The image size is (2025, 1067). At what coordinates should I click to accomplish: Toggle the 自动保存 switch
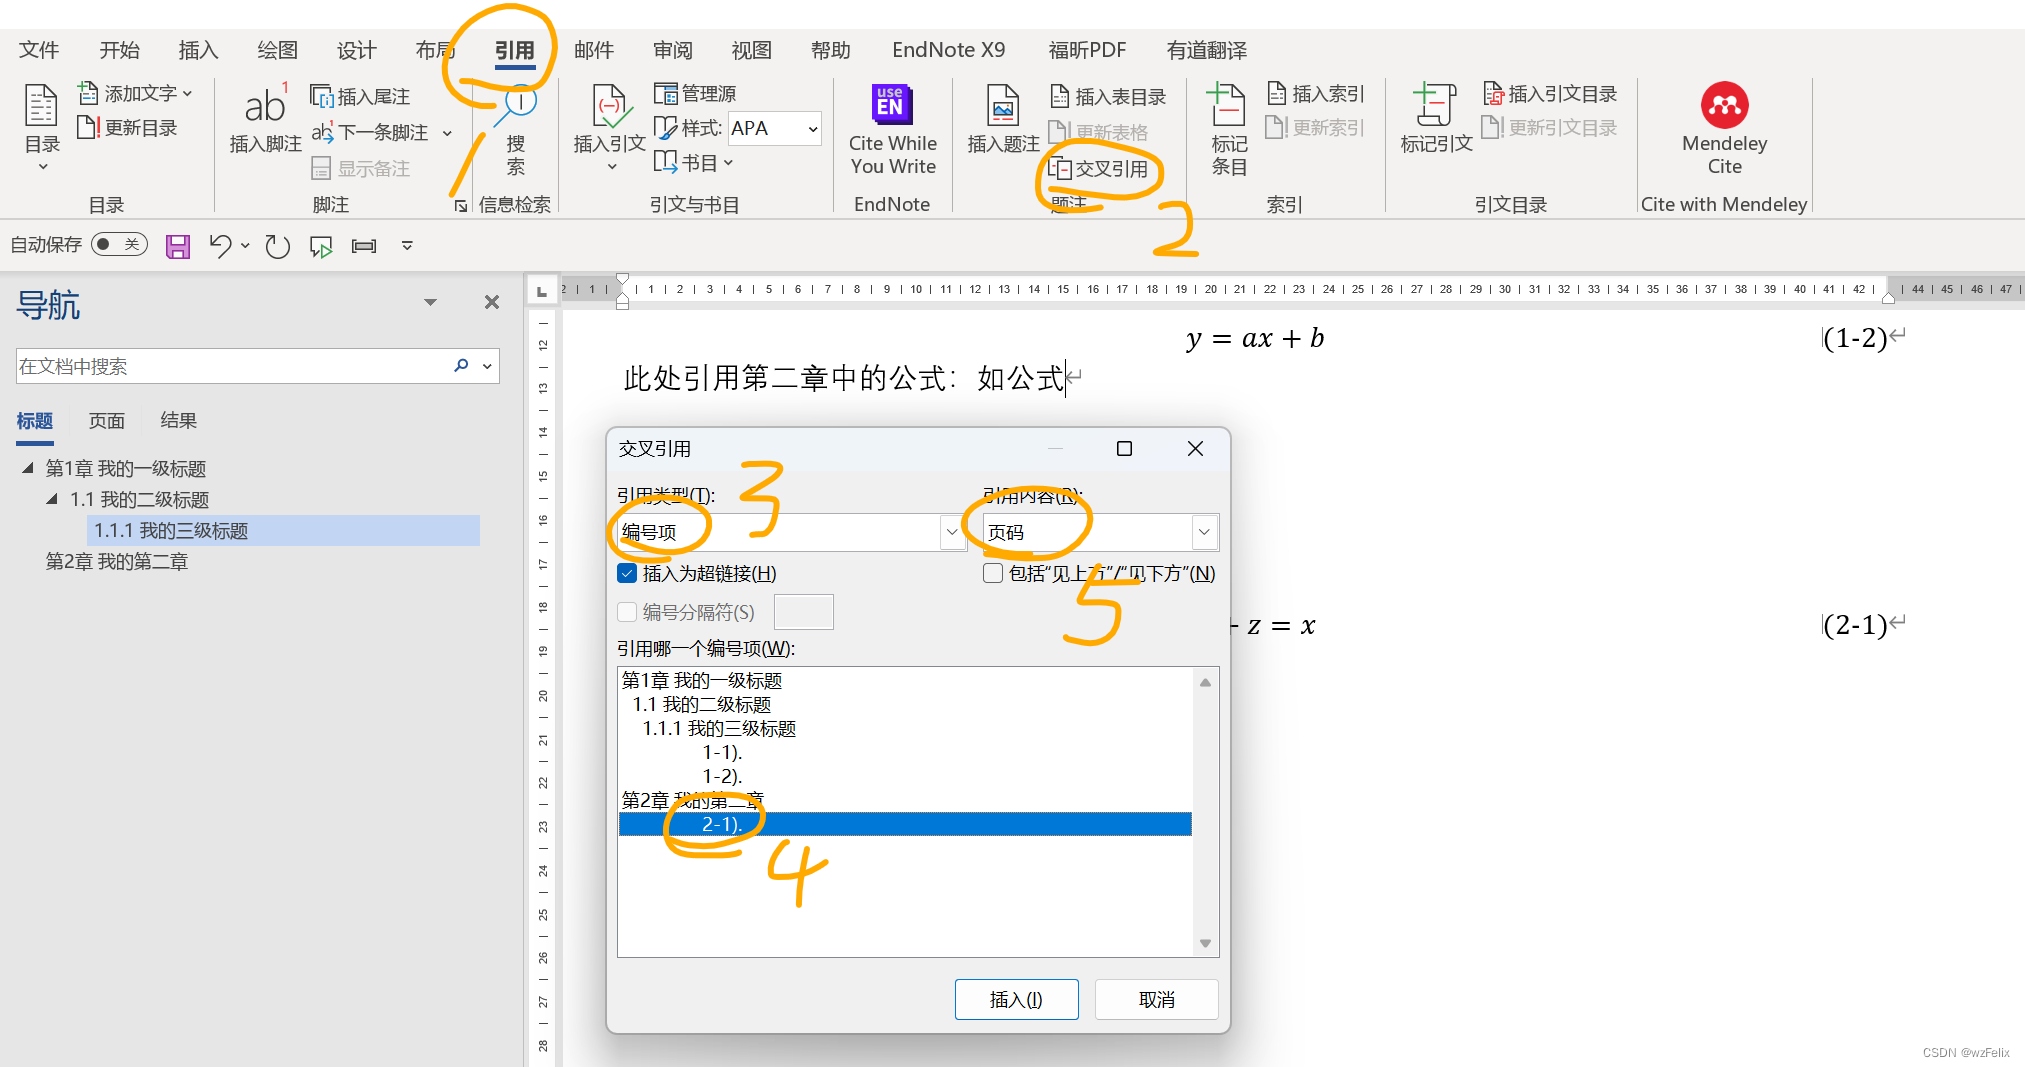click(x=119, y=245)
